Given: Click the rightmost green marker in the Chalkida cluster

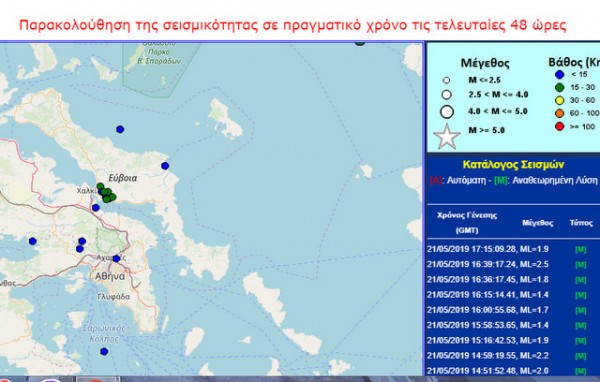Looking at the screenshot, I should click(x=112, y=197).
